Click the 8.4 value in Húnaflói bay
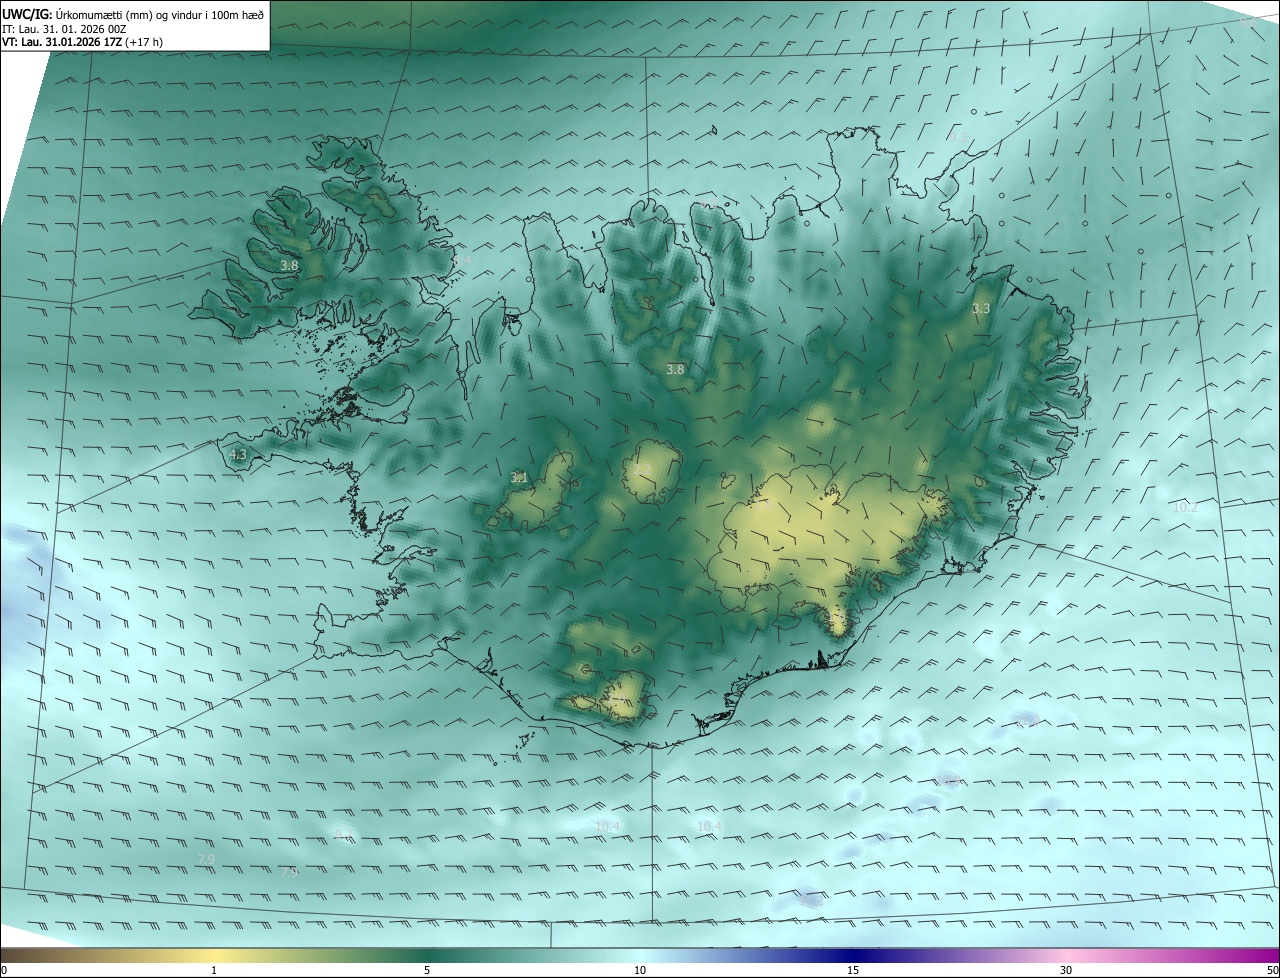The image size is (1280, 978). [x=461, y=260]
